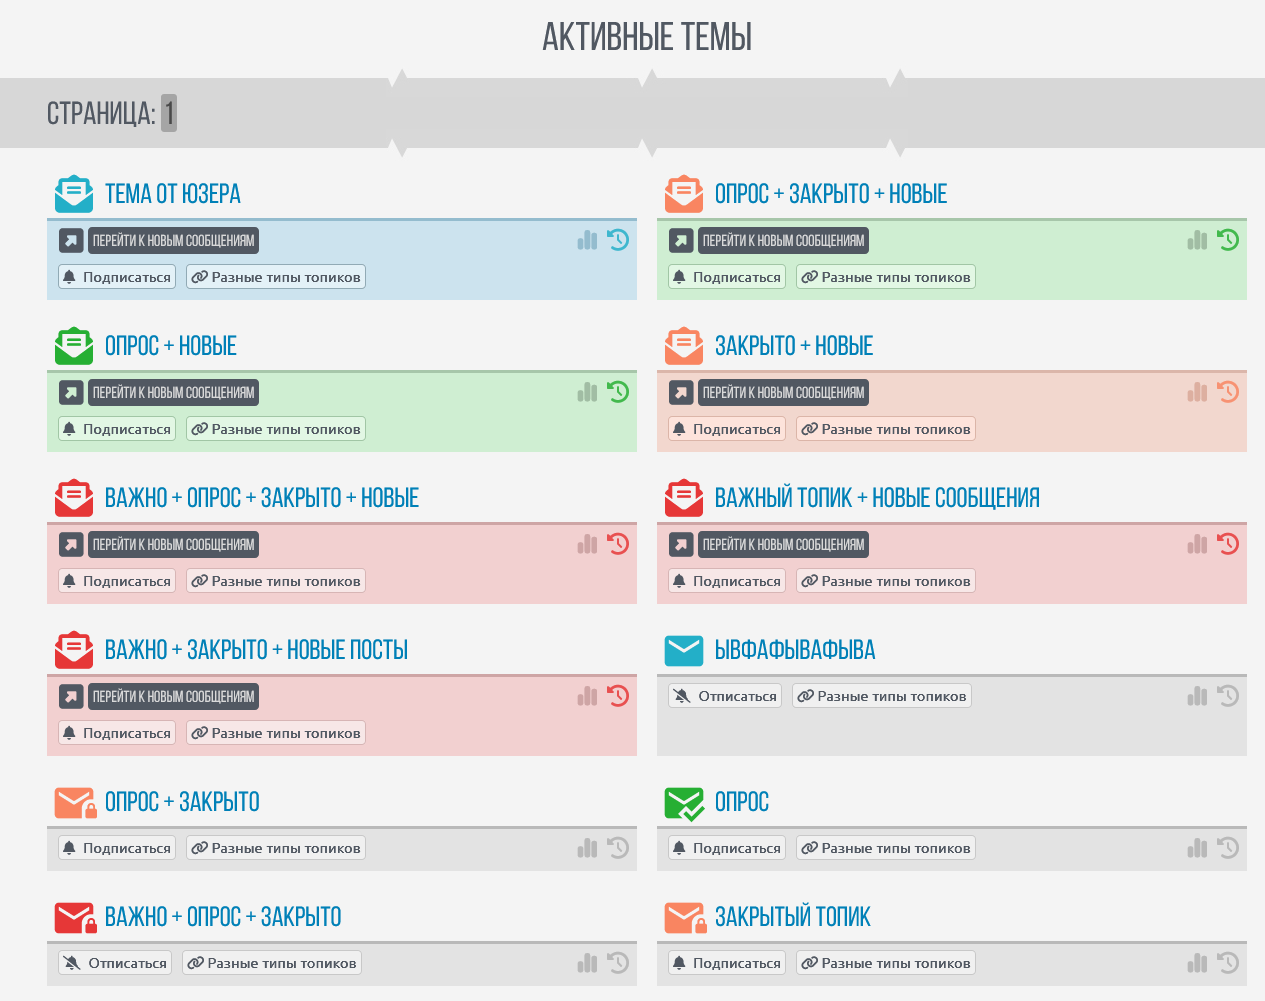
Task: Go to new messages in 'Опрос + Новые'
Action: point(173,393)
